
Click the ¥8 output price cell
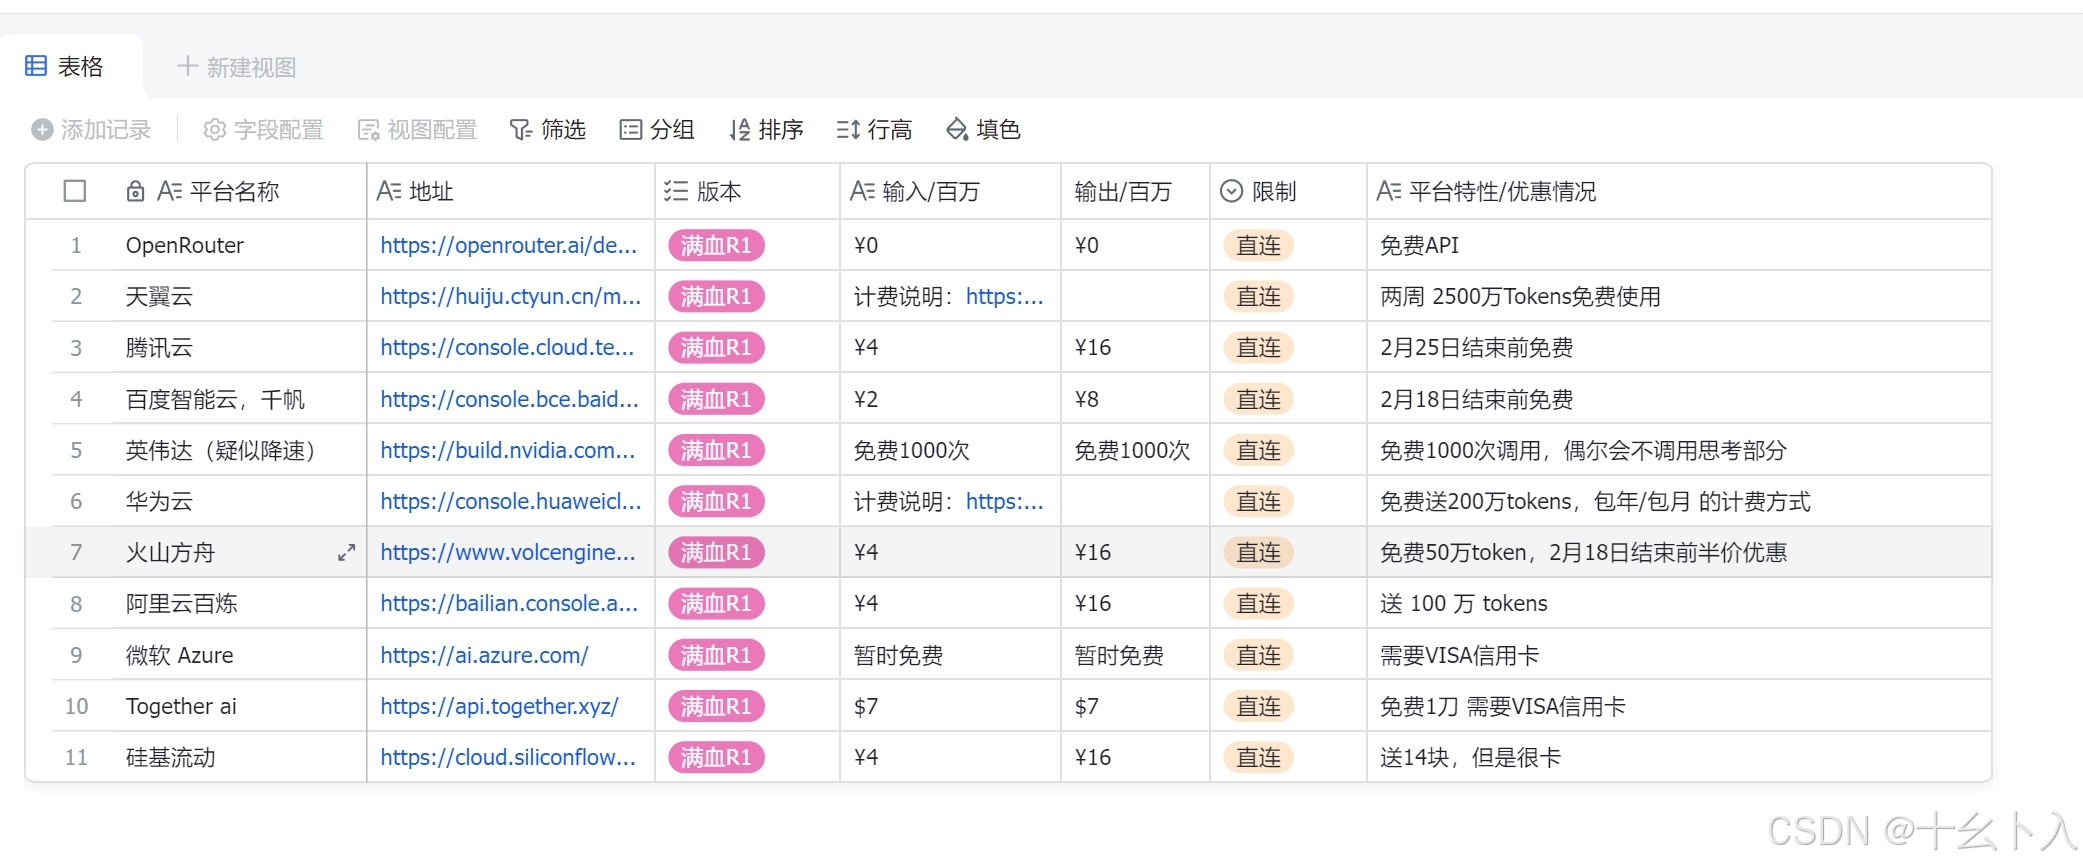[x=1135, y=400]
